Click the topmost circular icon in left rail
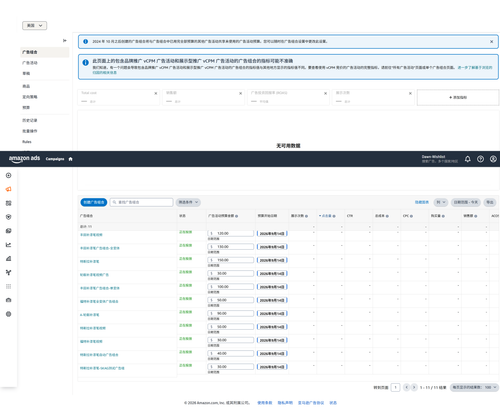Image resolution: width=500 pixels, height=411 pixels. 9,175
